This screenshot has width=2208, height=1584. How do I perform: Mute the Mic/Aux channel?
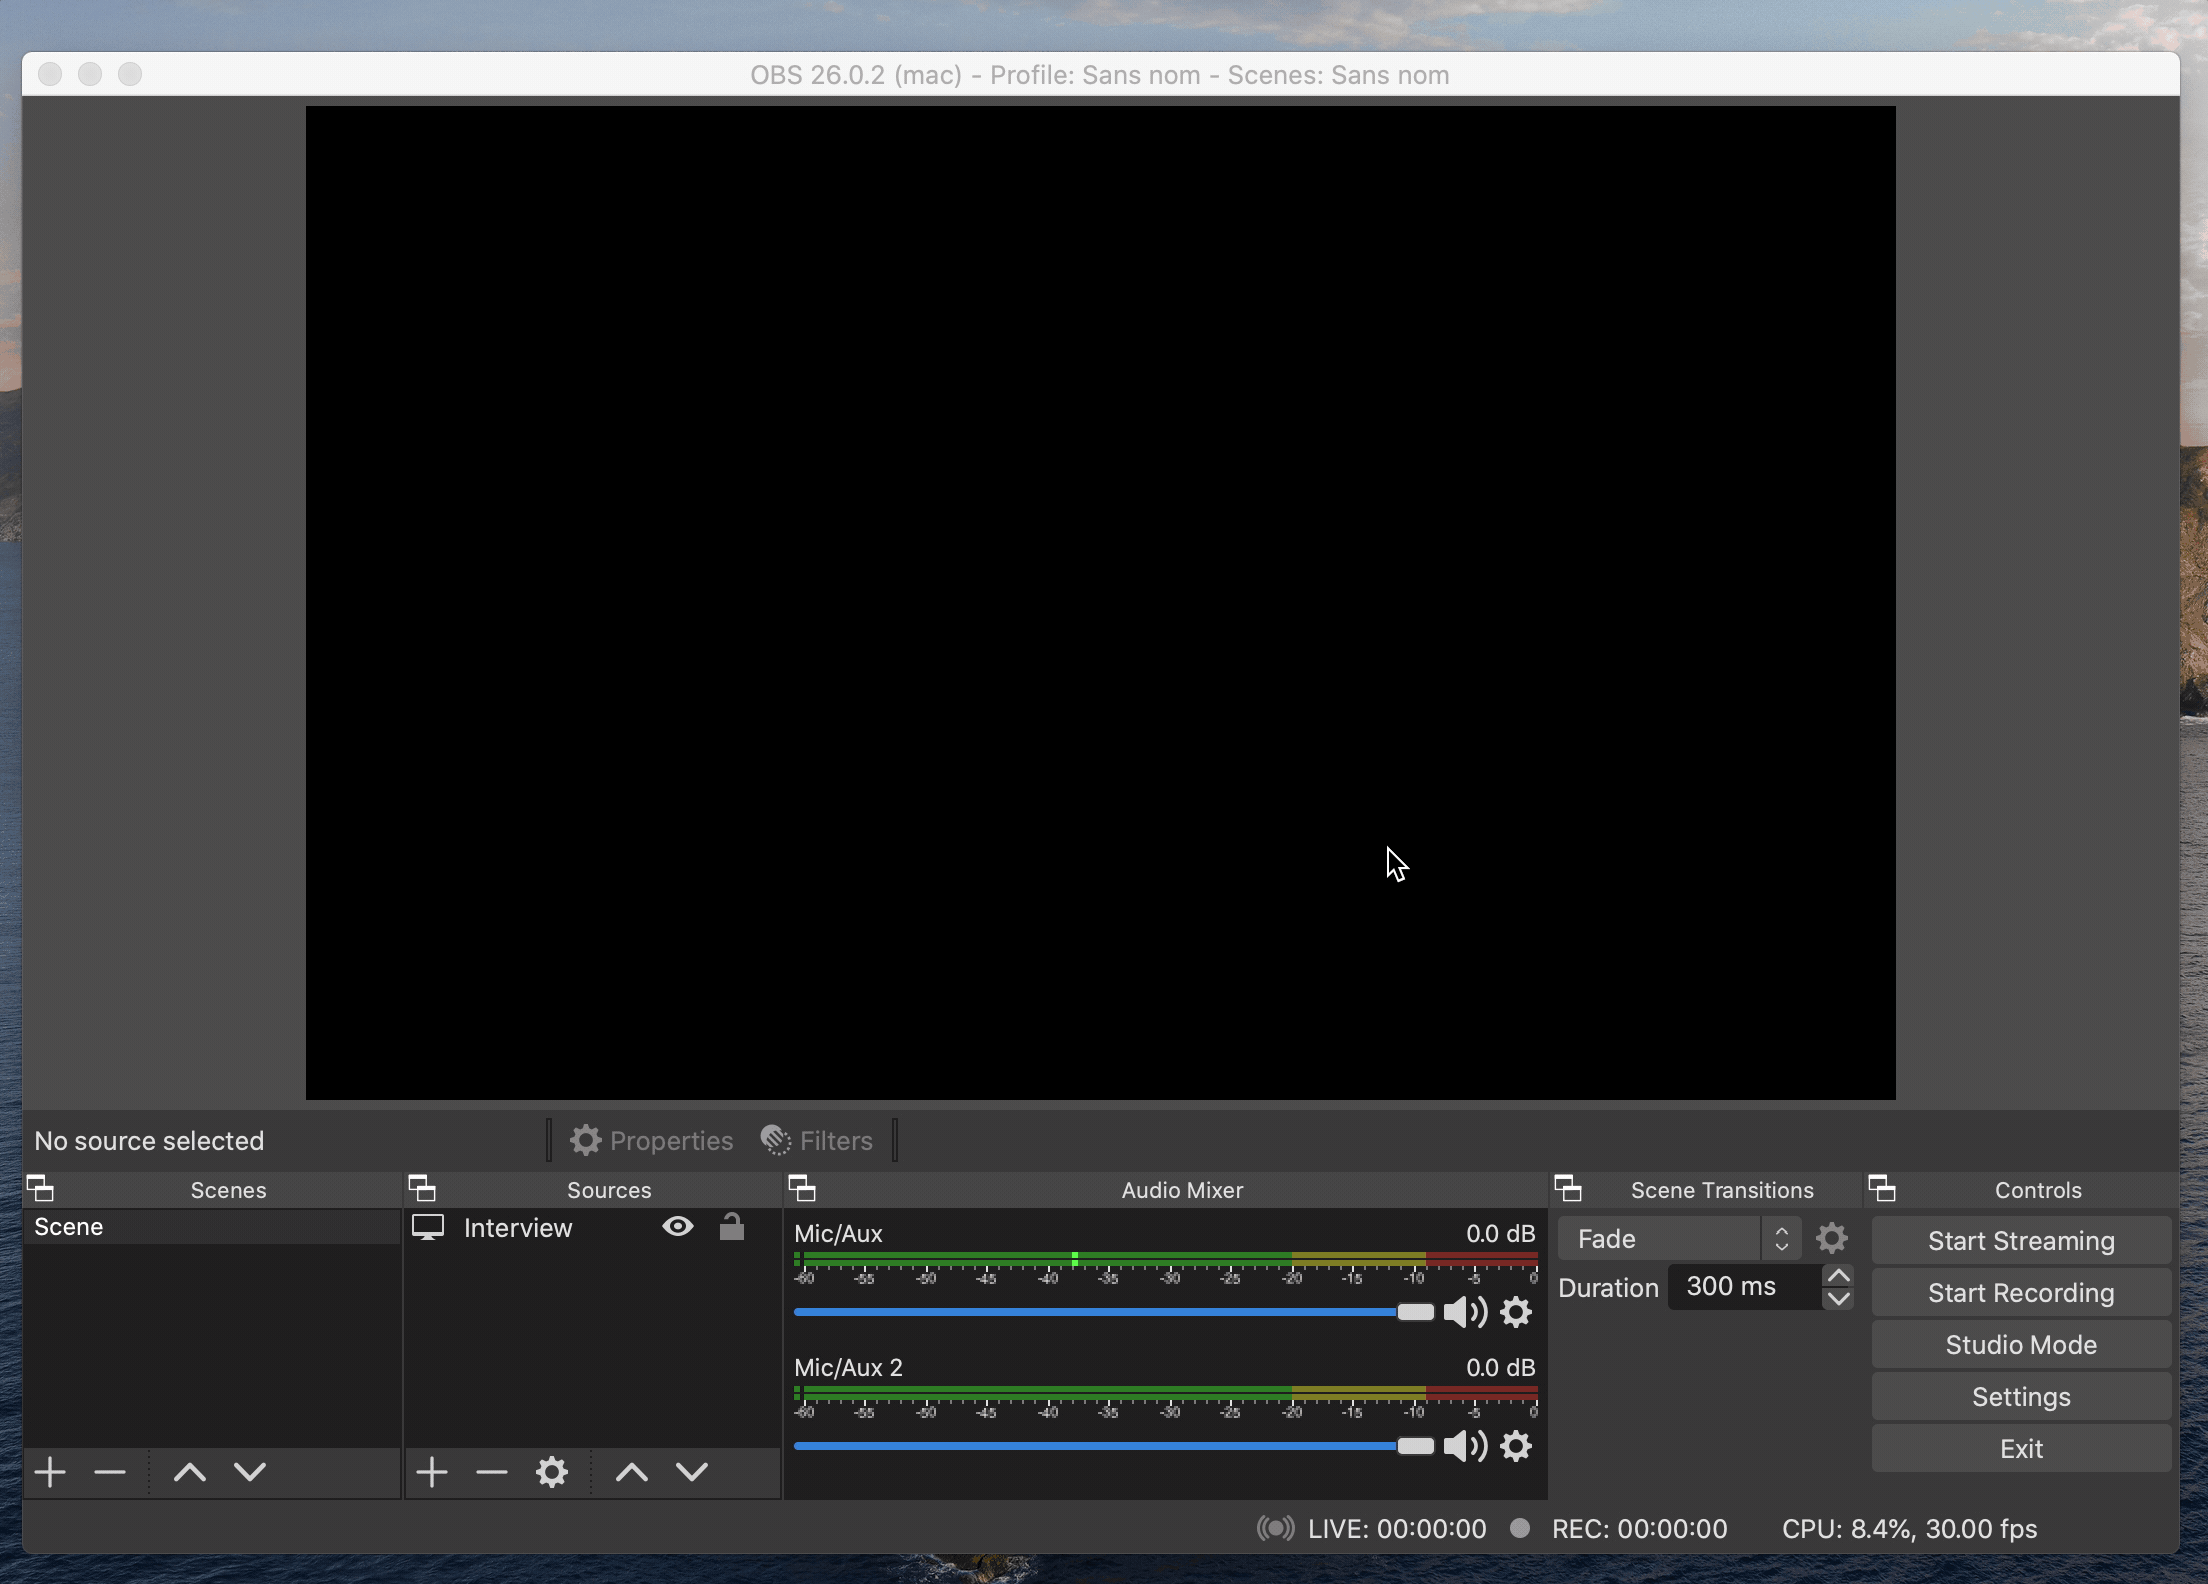click(1465, 1312)
